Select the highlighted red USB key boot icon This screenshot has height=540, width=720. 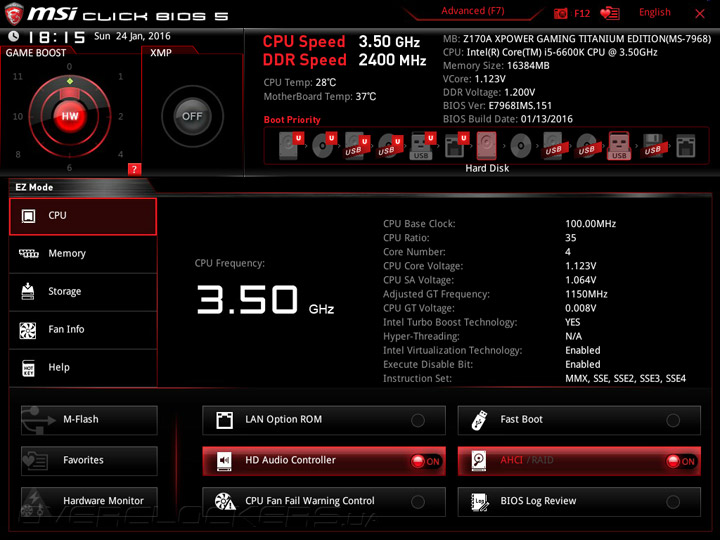619,146
